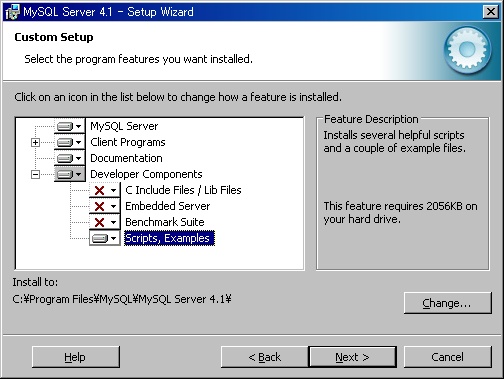
Task: Collapse the Developer Components tree node
Action: coord(35,174)
